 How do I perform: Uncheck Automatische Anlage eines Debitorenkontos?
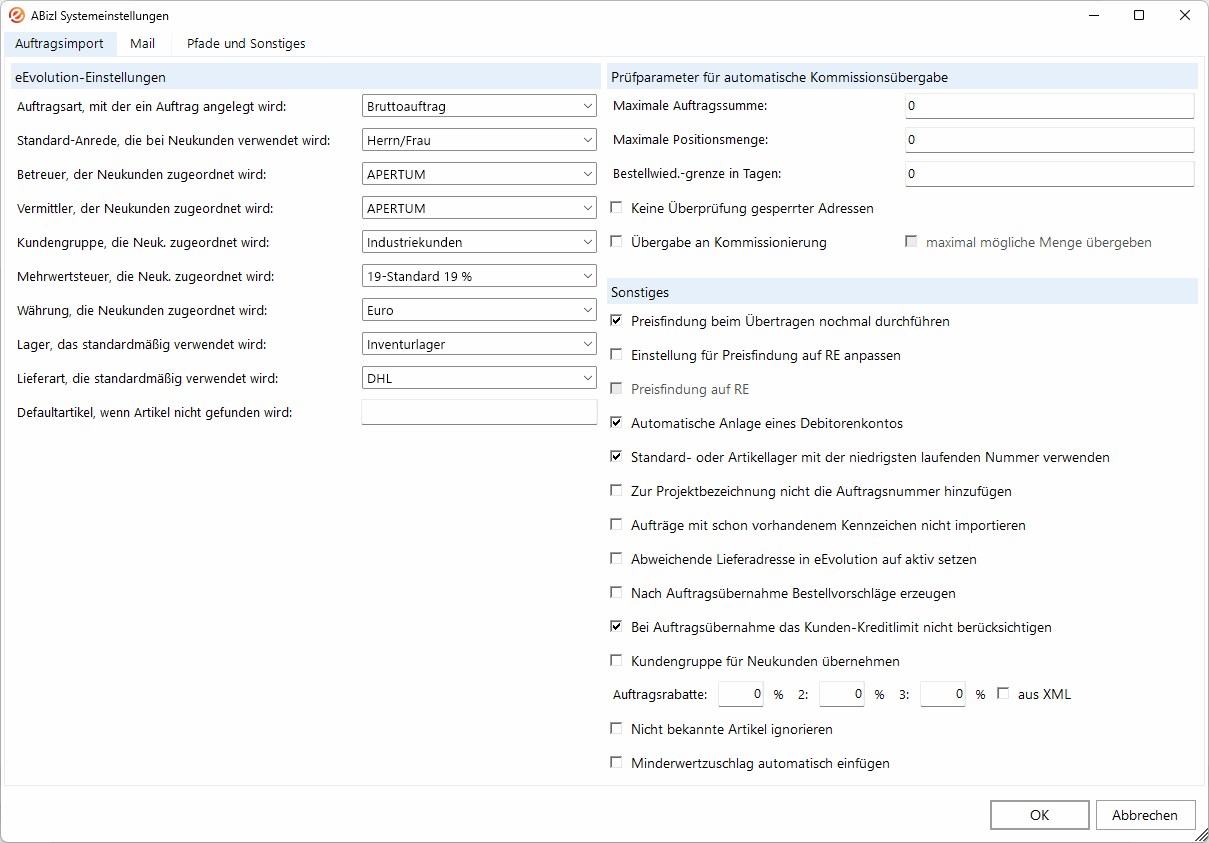coord(617,423)
